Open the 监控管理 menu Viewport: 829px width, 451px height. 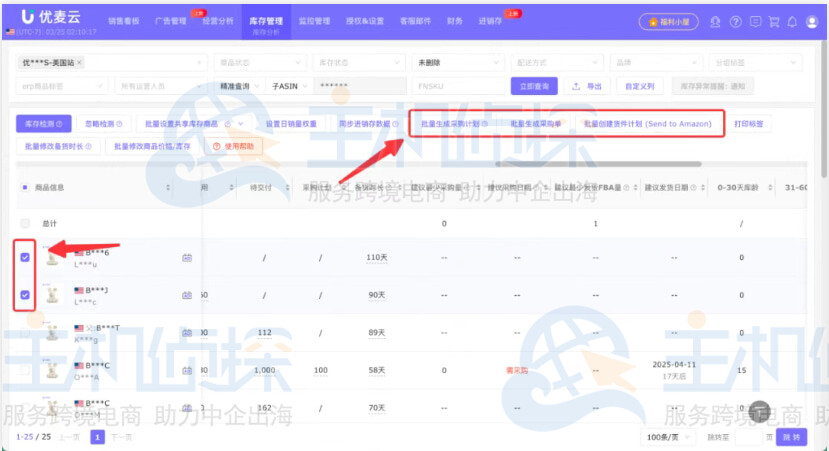coord(315,21)
